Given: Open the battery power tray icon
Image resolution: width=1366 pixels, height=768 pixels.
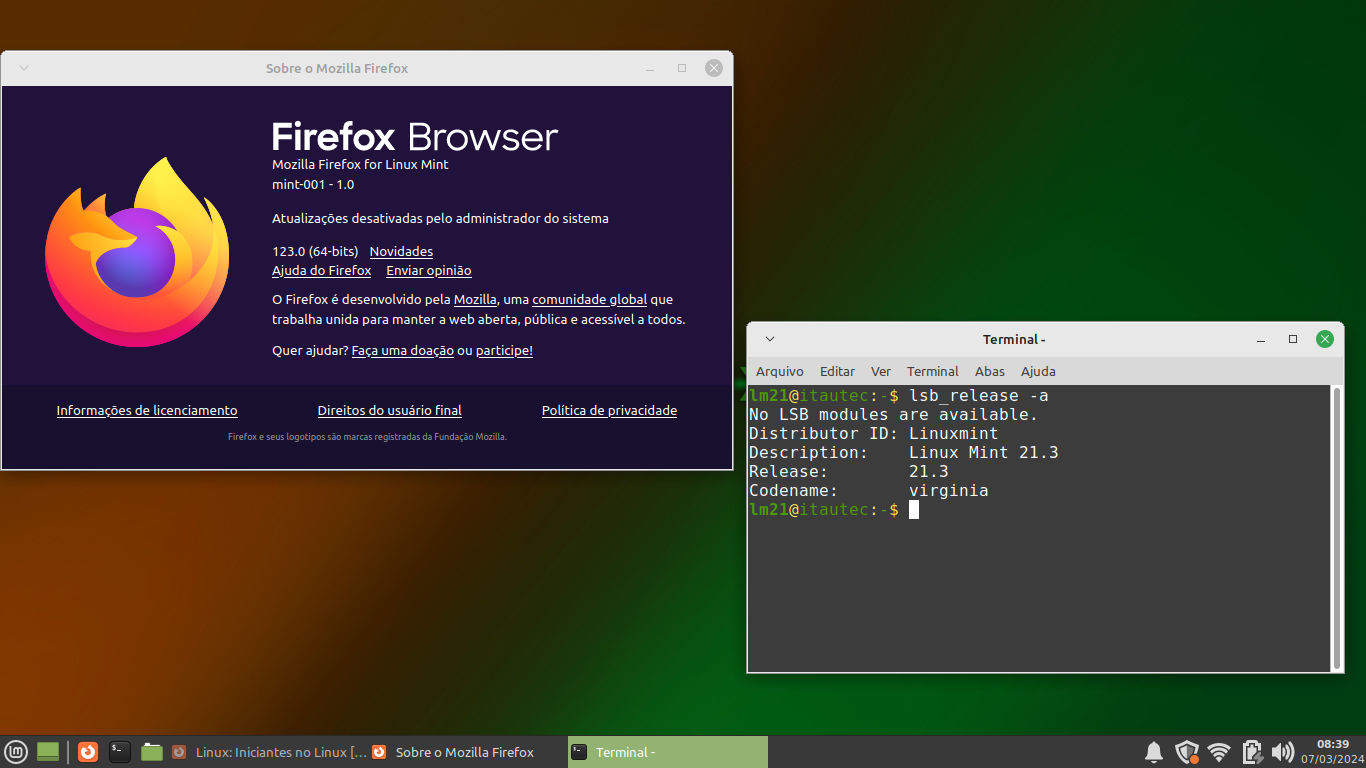Looking at the screenshot, I should click(x=1252, y=752).
